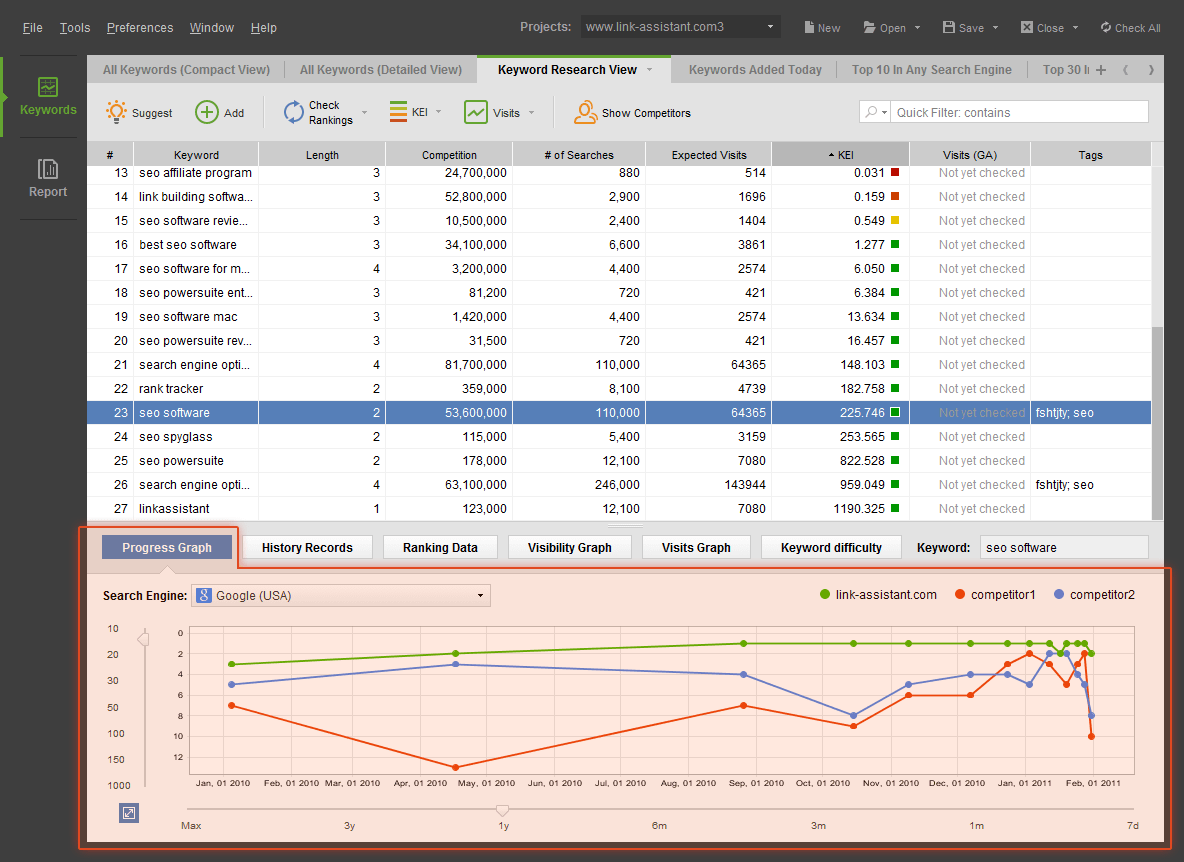Select the seo spyglass keyword row
1184x862 pixels.
(x=619, y=436)
